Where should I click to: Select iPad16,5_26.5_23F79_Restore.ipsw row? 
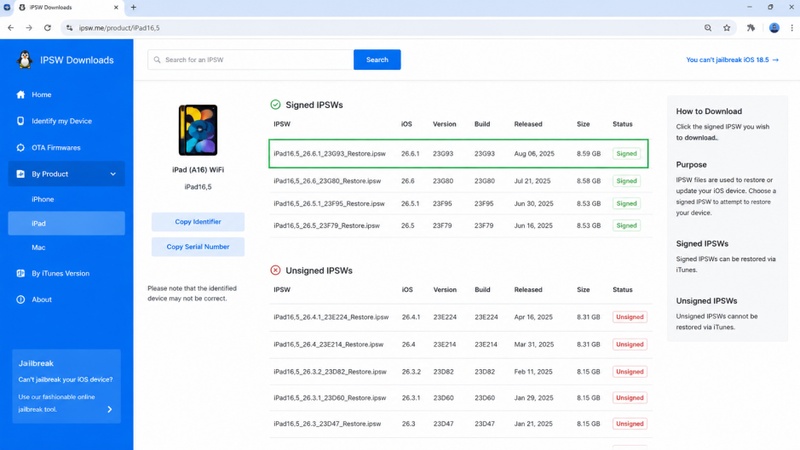tap(461, 226)
